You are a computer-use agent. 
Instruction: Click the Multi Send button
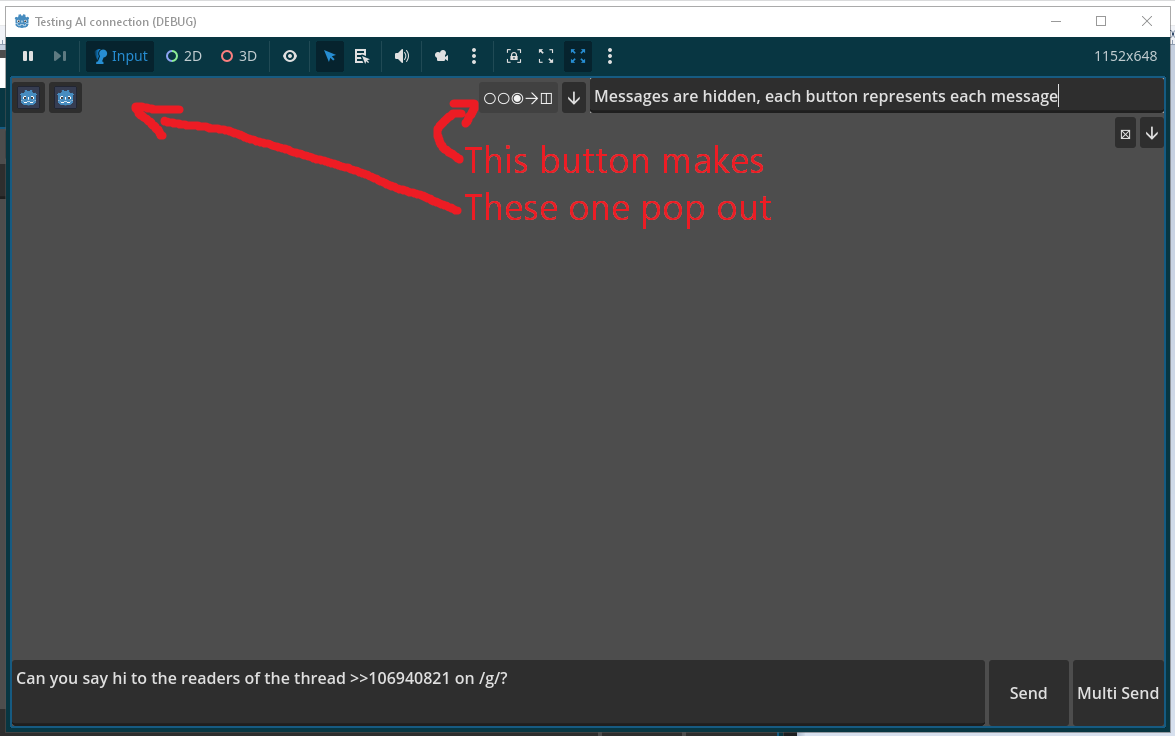point(1117,693)
